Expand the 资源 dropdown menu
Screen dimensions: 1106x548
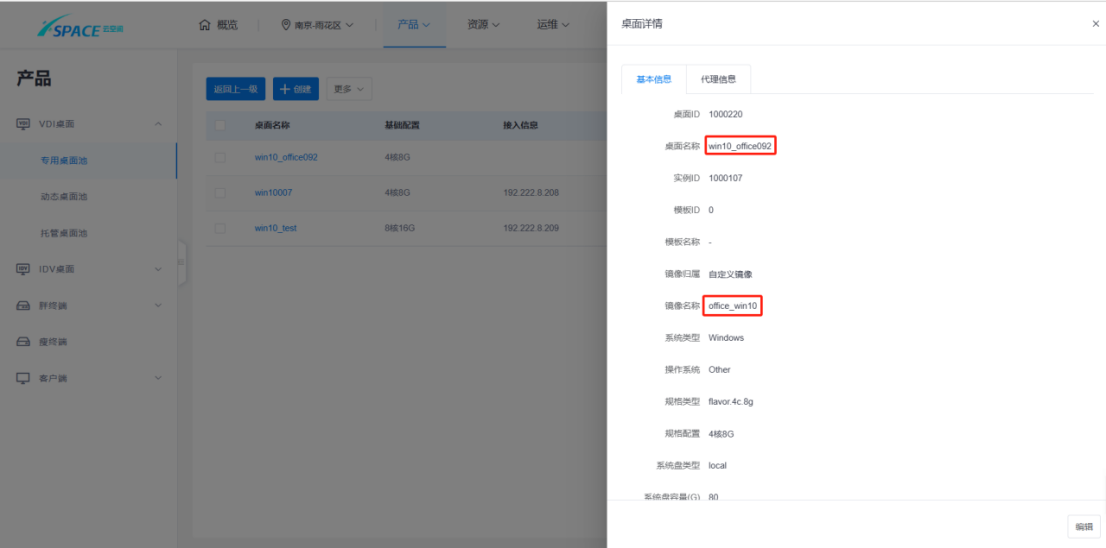click(x=484, y=25)
